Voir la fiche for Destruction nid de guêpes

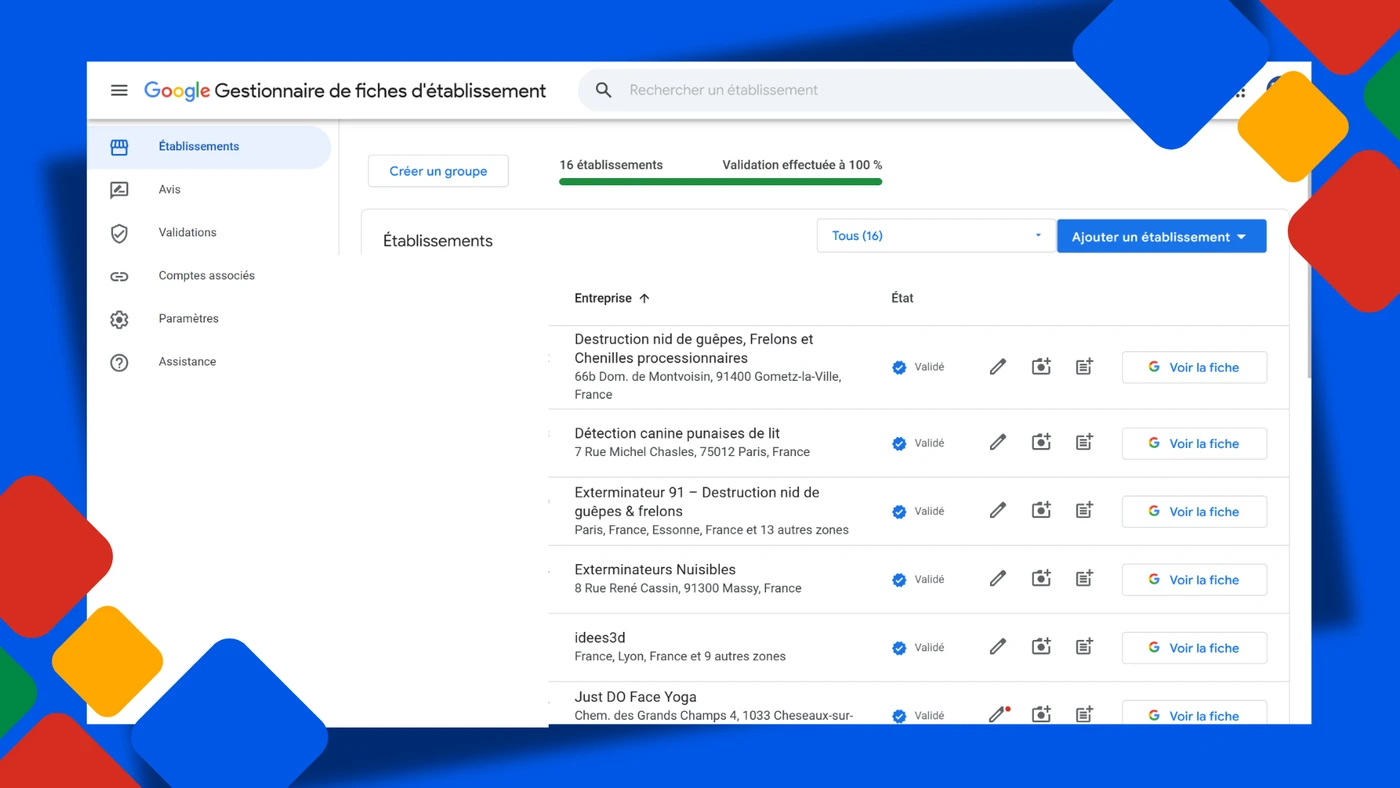(1194, 367)
